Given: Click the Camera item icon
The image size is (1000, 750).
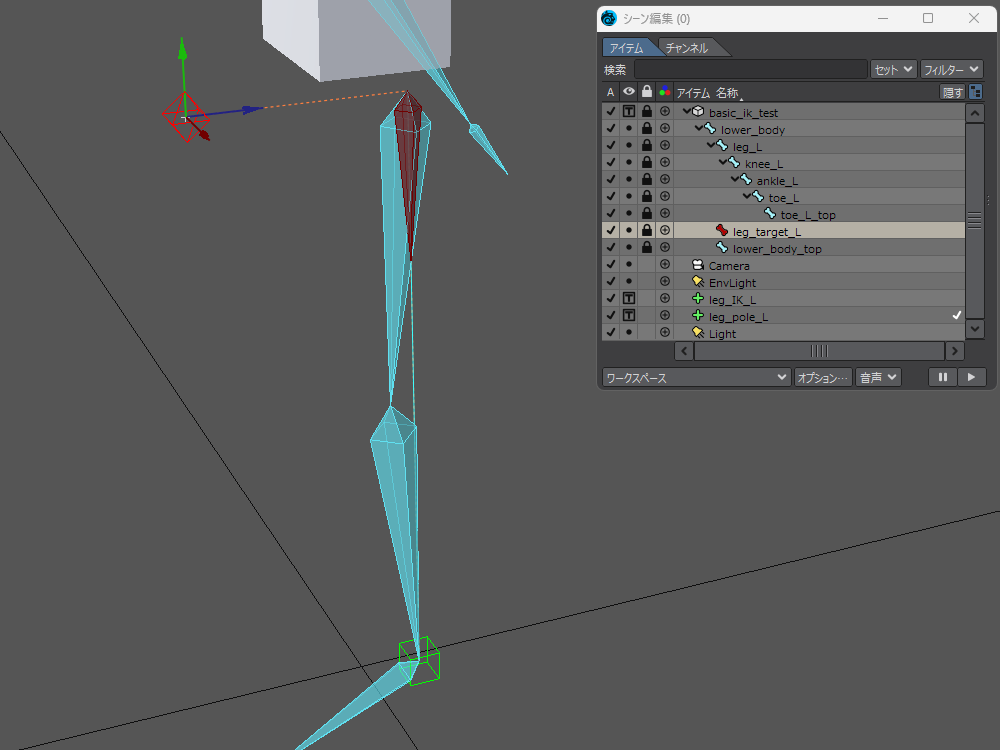Looking at the screenshot, I should [698, 265].
